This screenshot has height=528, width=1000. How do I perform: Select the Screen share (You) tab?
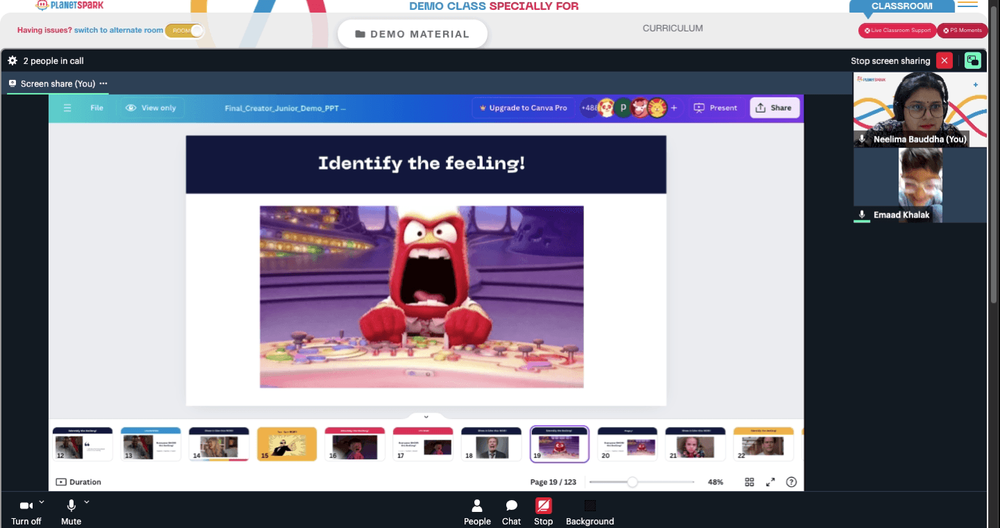click(57, 84)
